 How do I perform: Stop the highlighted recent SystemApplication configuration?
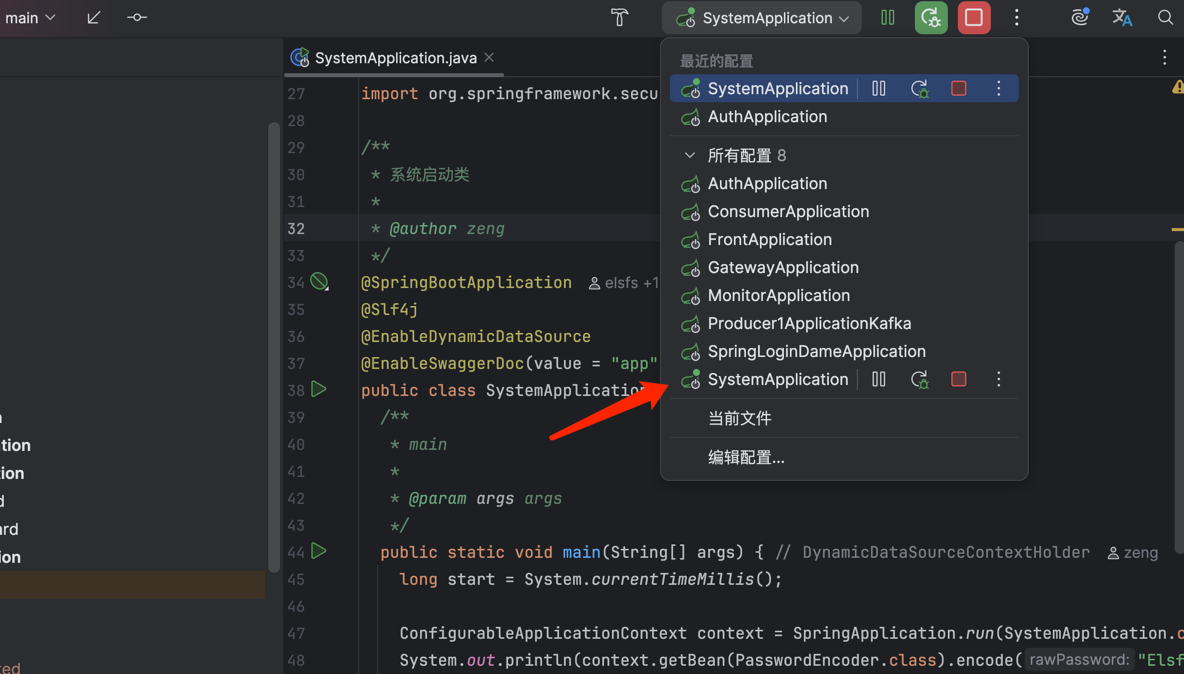tap(958, 88)
